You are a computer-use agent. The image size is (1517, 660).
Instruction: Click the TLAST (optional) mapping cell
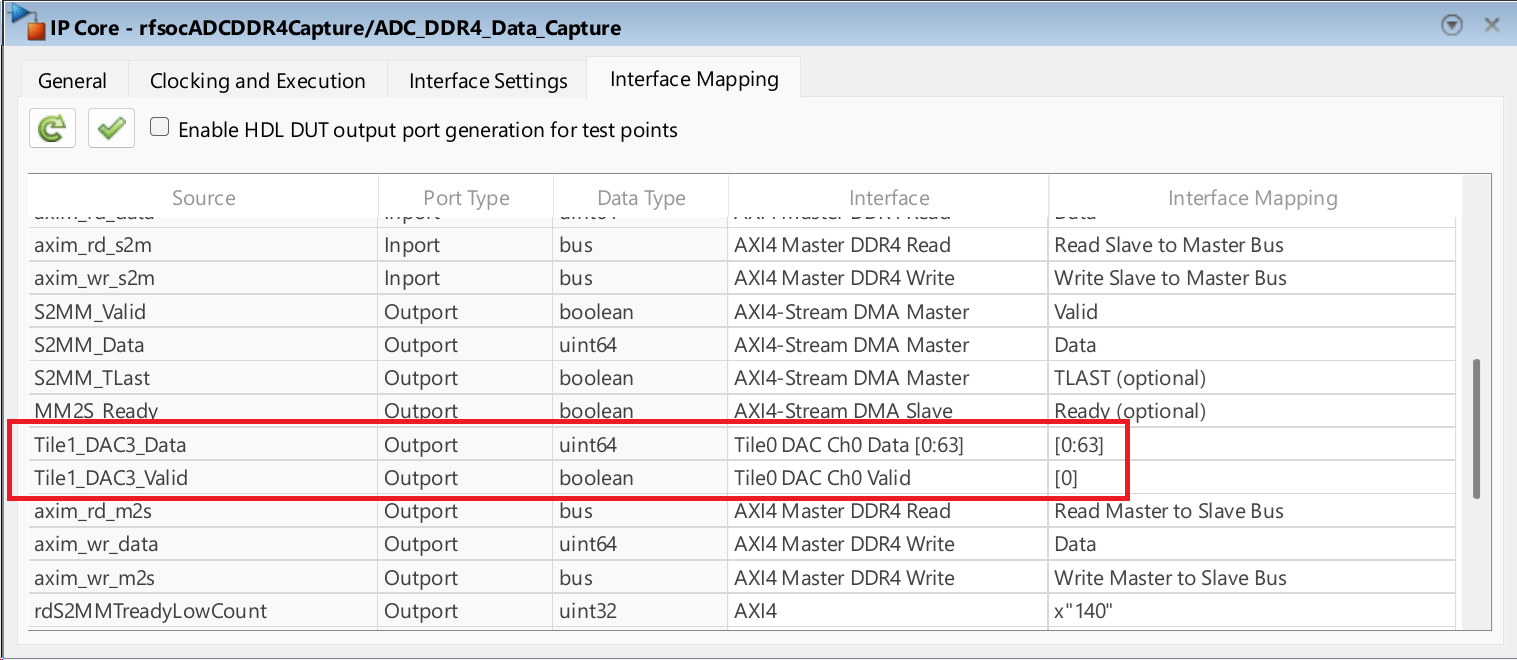click(x=1250, y=378)
